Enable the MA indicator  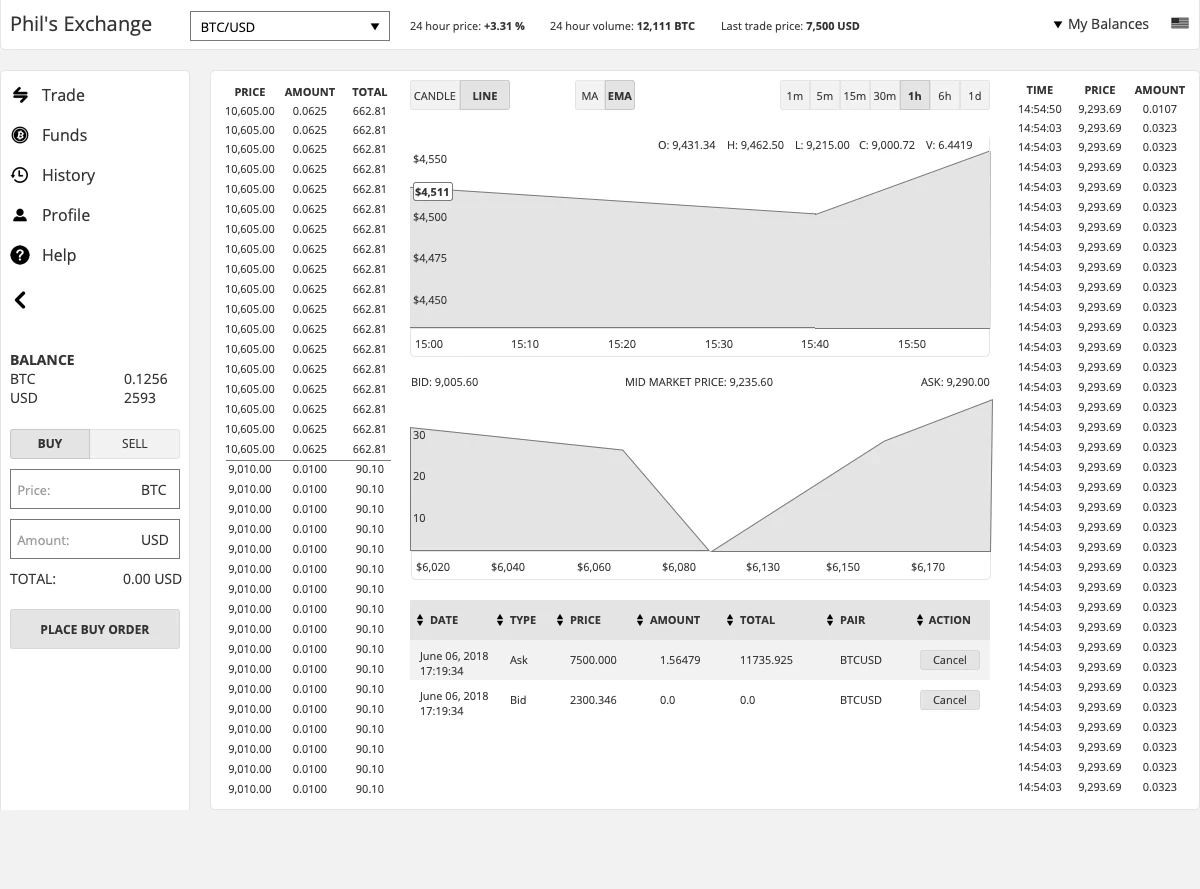590,96
